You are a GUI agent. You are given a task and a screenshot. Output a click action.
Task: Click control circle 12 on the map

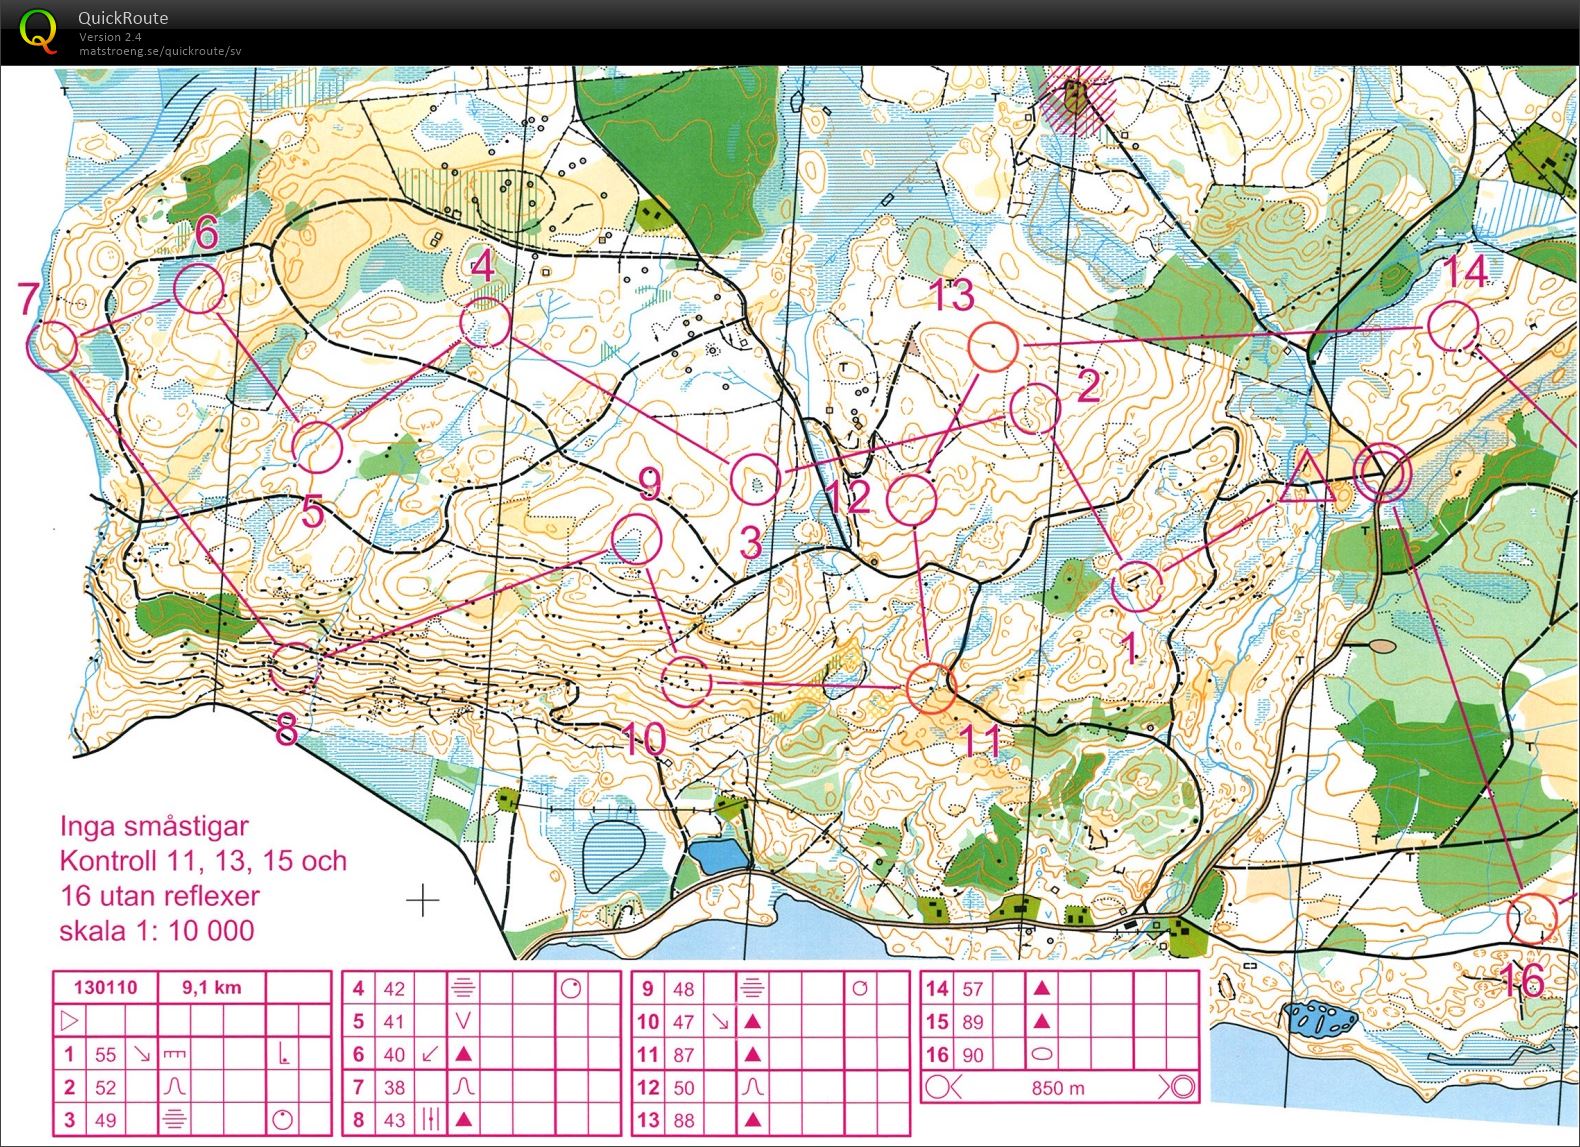coord(911,500)
